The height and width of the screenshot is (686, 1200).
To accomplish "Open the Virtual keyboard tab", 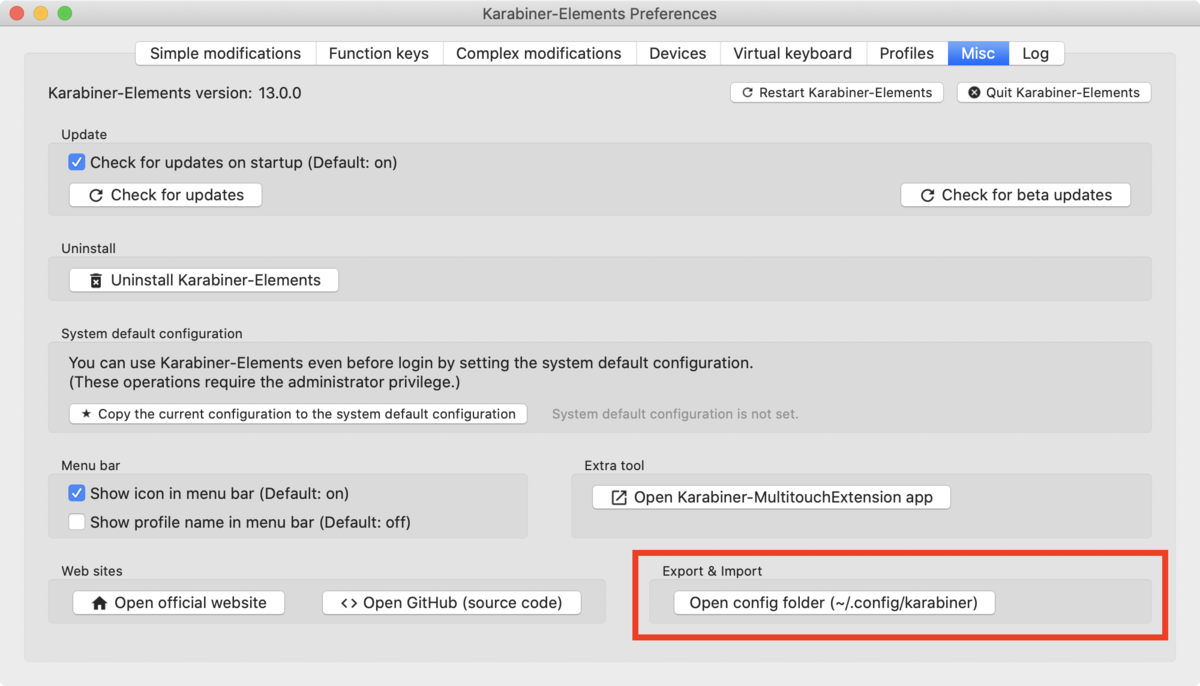I will 792,53.
